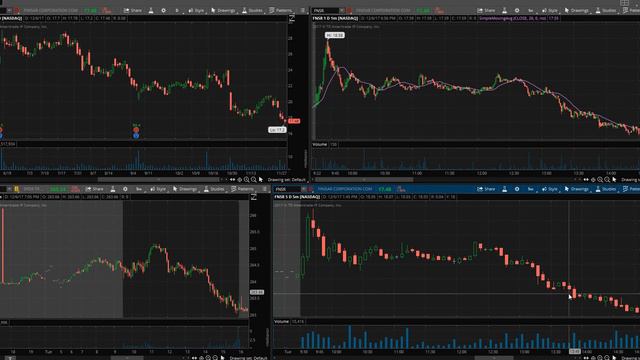The width and height of the screenshot is (640, 360).
Task: Open Studies menu in top-left chart toolbar
Action: tap(252, 10)
